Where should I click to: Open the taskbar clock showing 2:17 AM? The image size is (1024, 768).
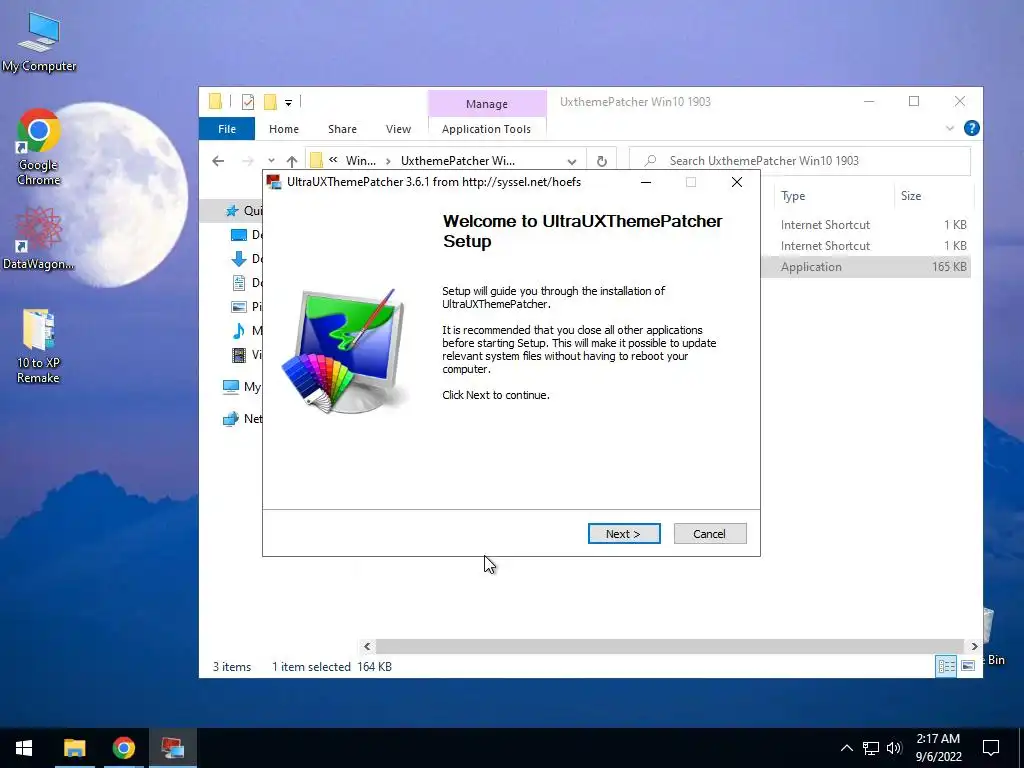pyautogui.click(x=938, y=748)
